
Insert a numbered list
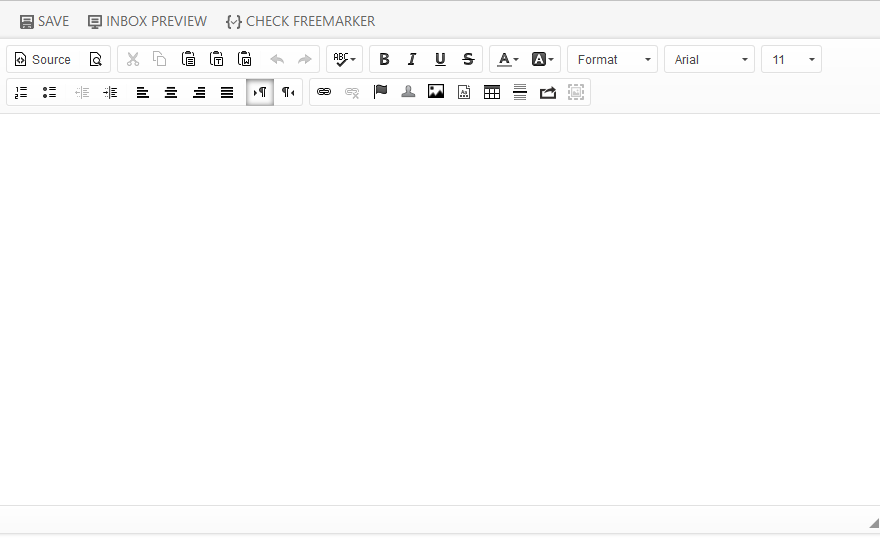pos(21,92)
